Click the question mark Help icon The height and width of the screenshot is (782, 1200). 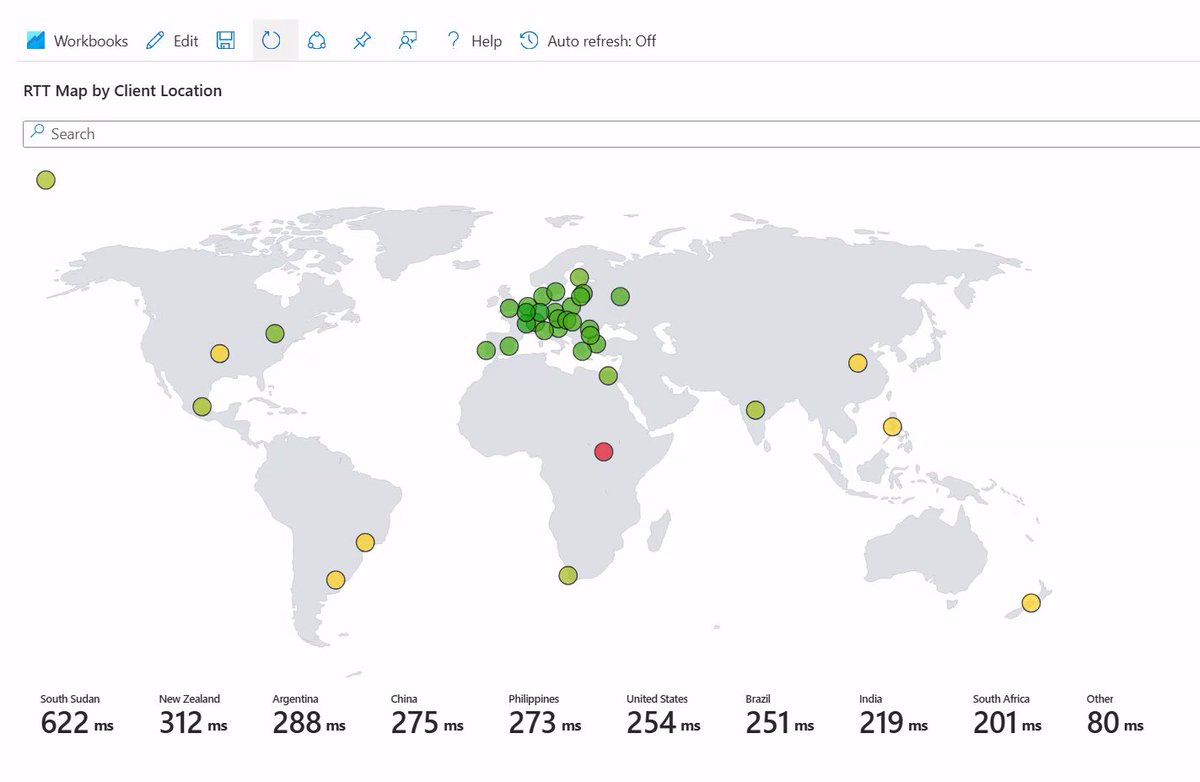point(453,40)
